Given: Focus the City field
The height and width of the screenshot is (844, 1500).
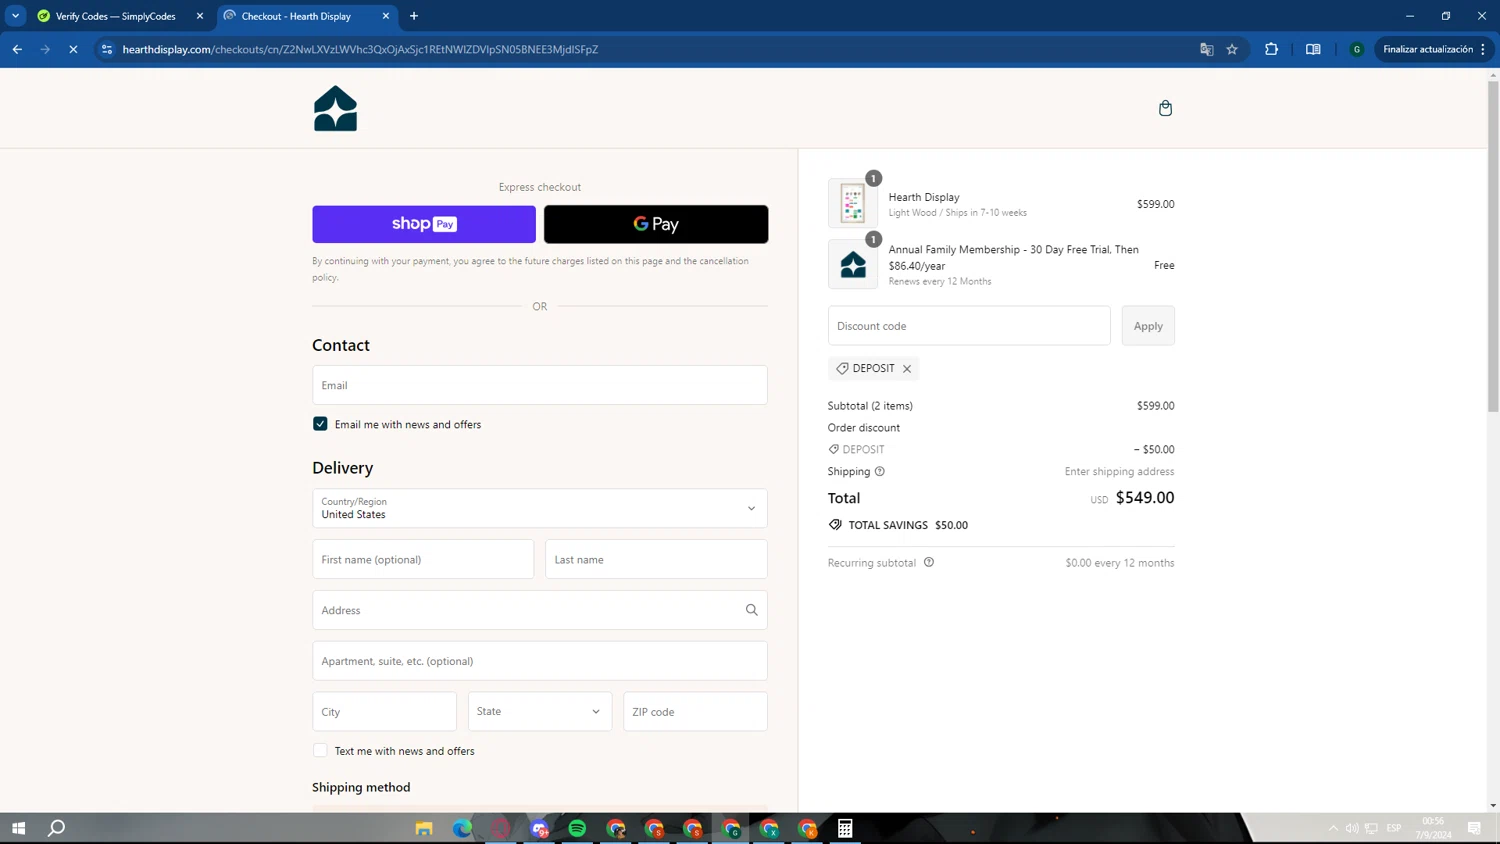Looking at the screenshot, I should click(x=384, y=711).
